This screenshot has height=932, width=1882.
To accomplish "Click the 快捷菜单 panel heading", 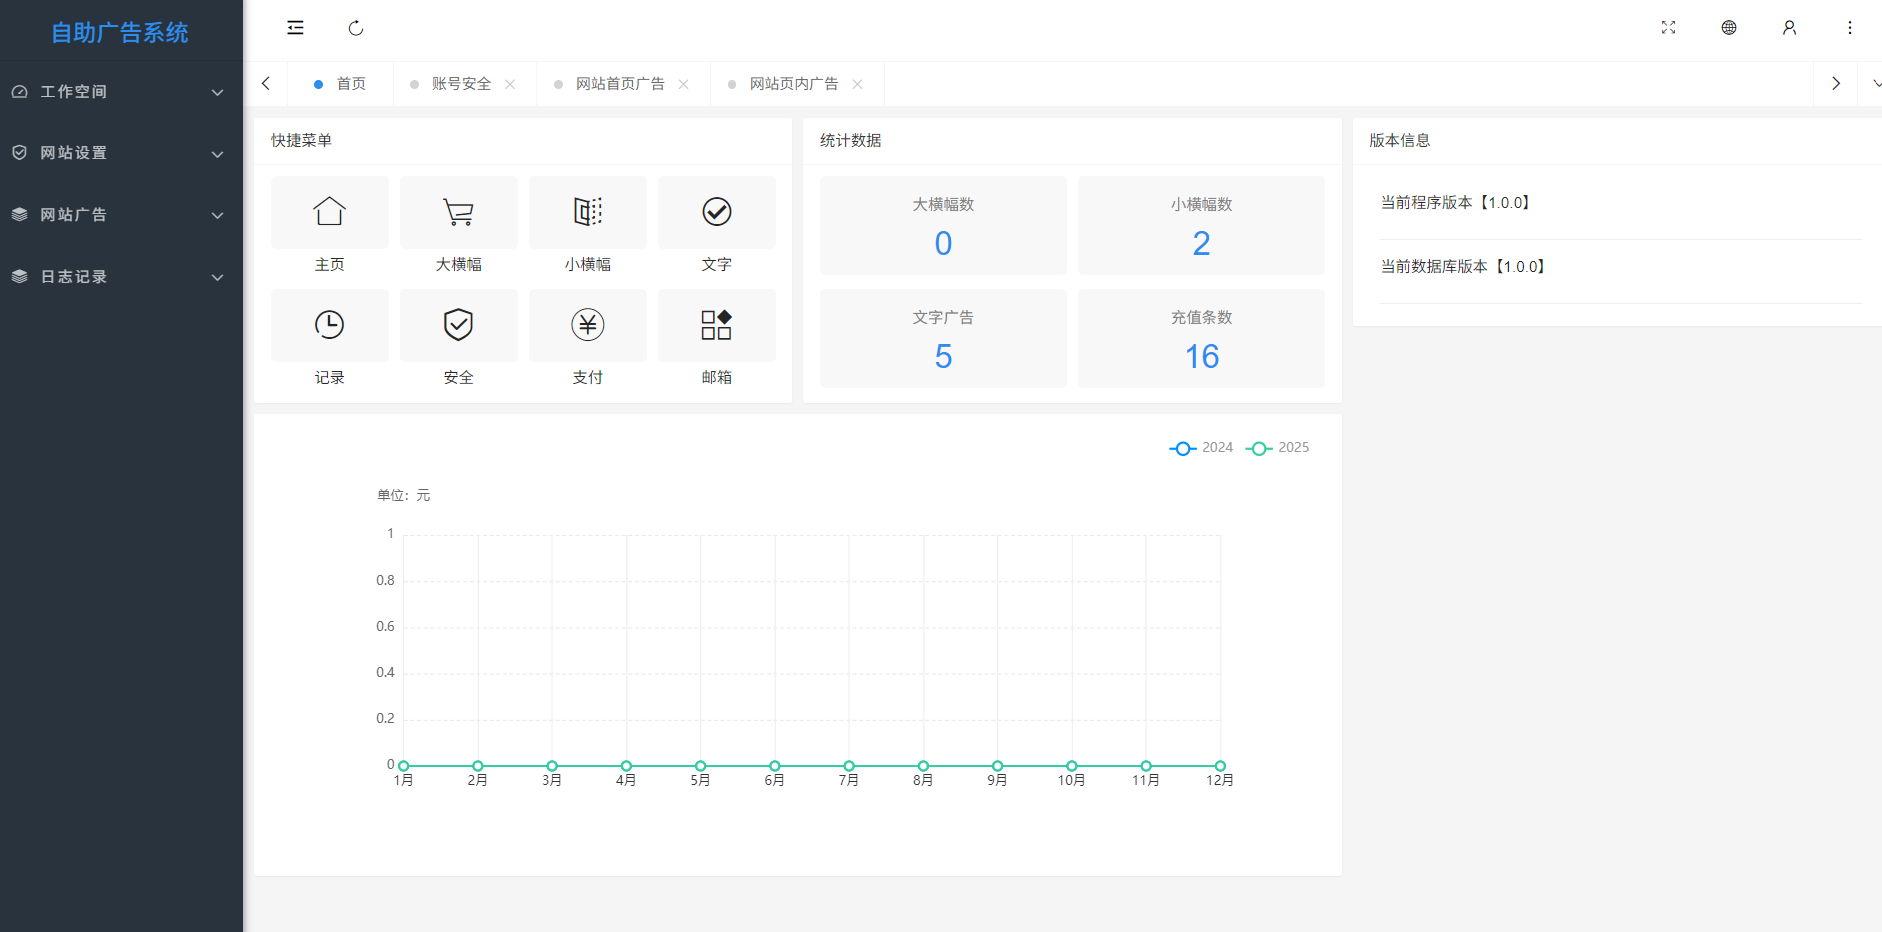I will (x=301, y=141).
